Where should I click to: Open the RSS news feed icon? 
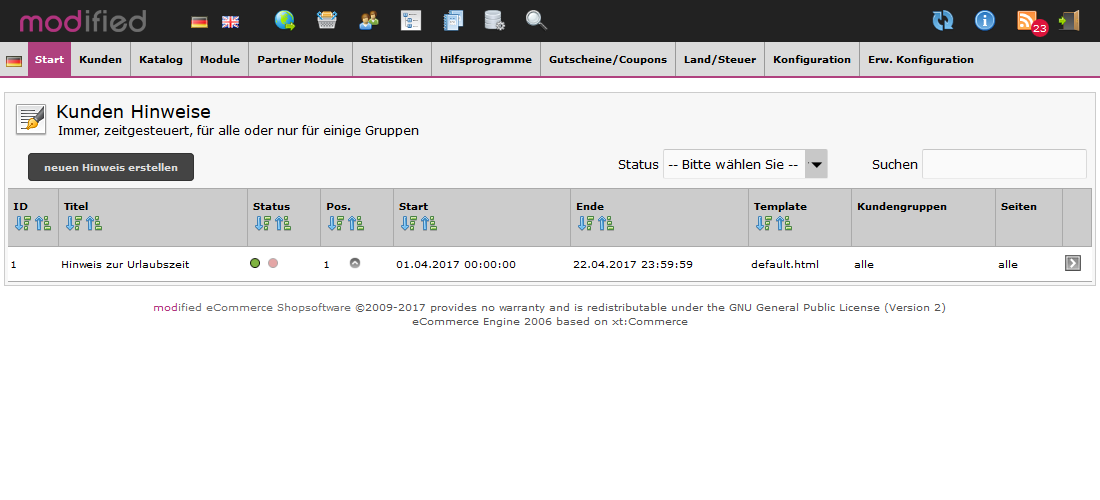[x=1027, y=20]
